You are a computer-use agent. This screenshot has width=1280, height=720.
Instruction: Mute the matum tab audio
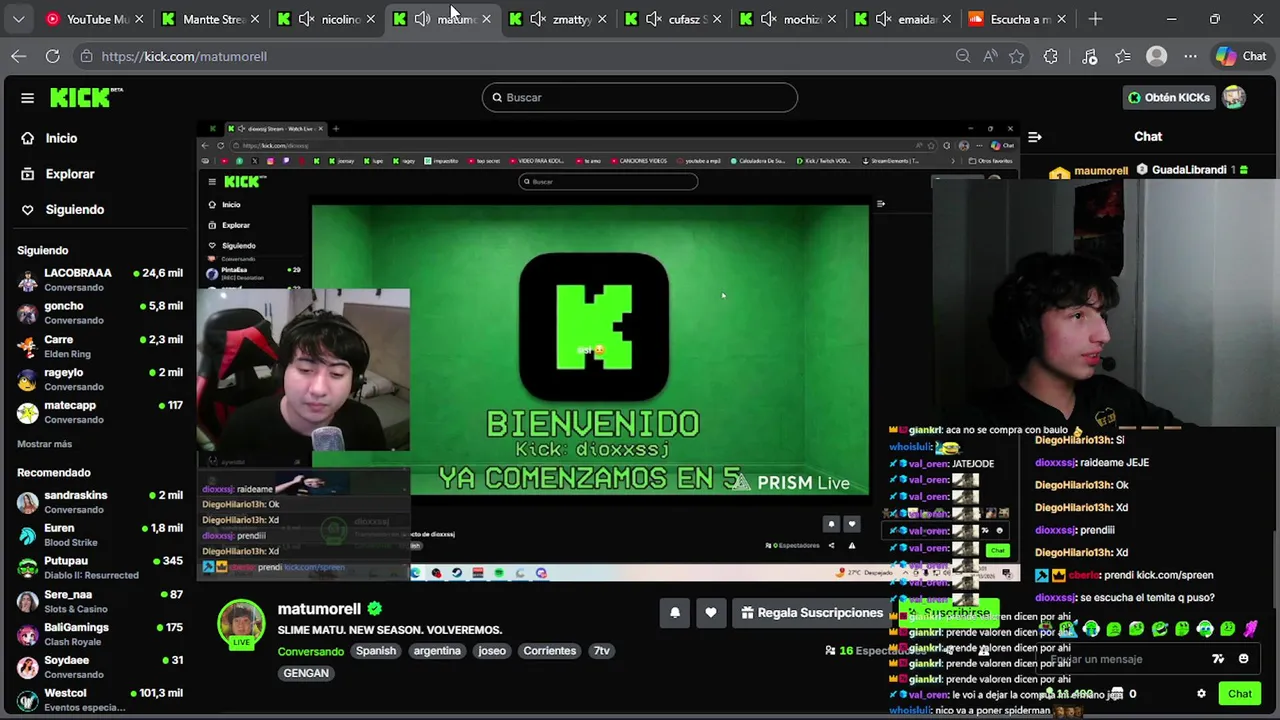pos(423,19)
